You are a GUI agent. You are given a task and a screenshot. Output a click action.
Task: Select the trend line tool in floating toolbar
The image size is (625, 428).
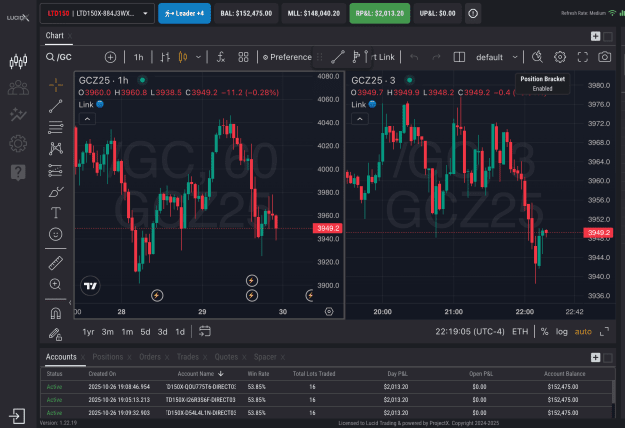coord(338,57)
